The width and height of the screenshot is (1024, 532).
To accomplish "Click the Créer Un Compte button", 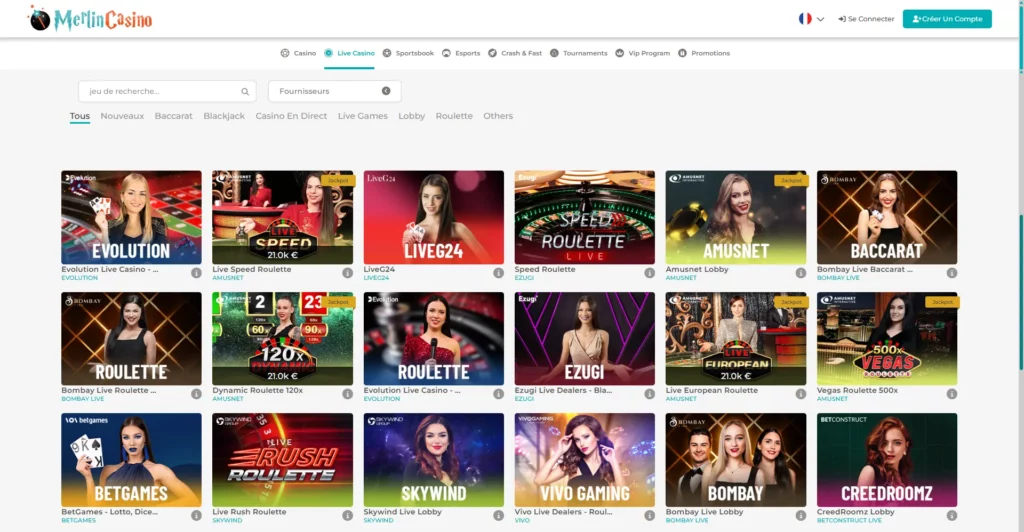I will point(947,19).
